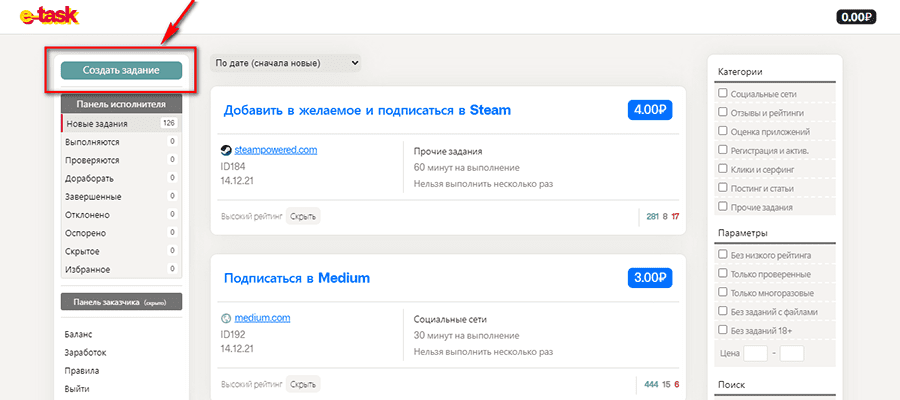
Task: Open the 0.00₽ balance badge
Action: (x=855, y=16)
